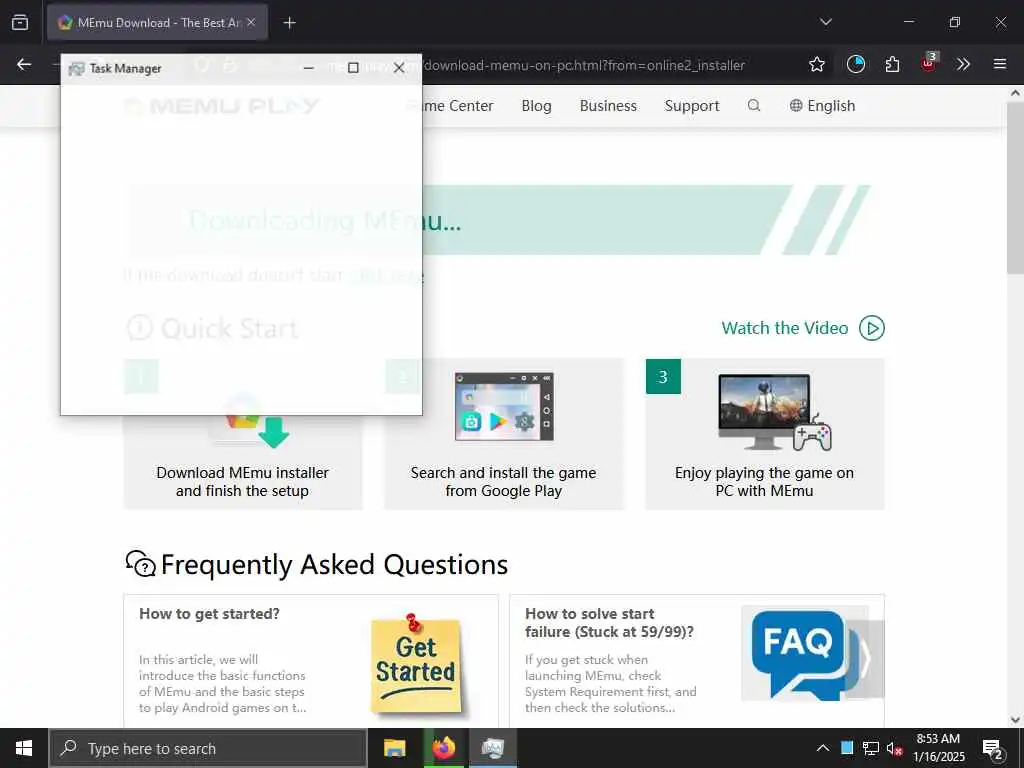
Task: Open File Explorer from the taskbar
Action: pyautogui.click(x=394, y=748)
